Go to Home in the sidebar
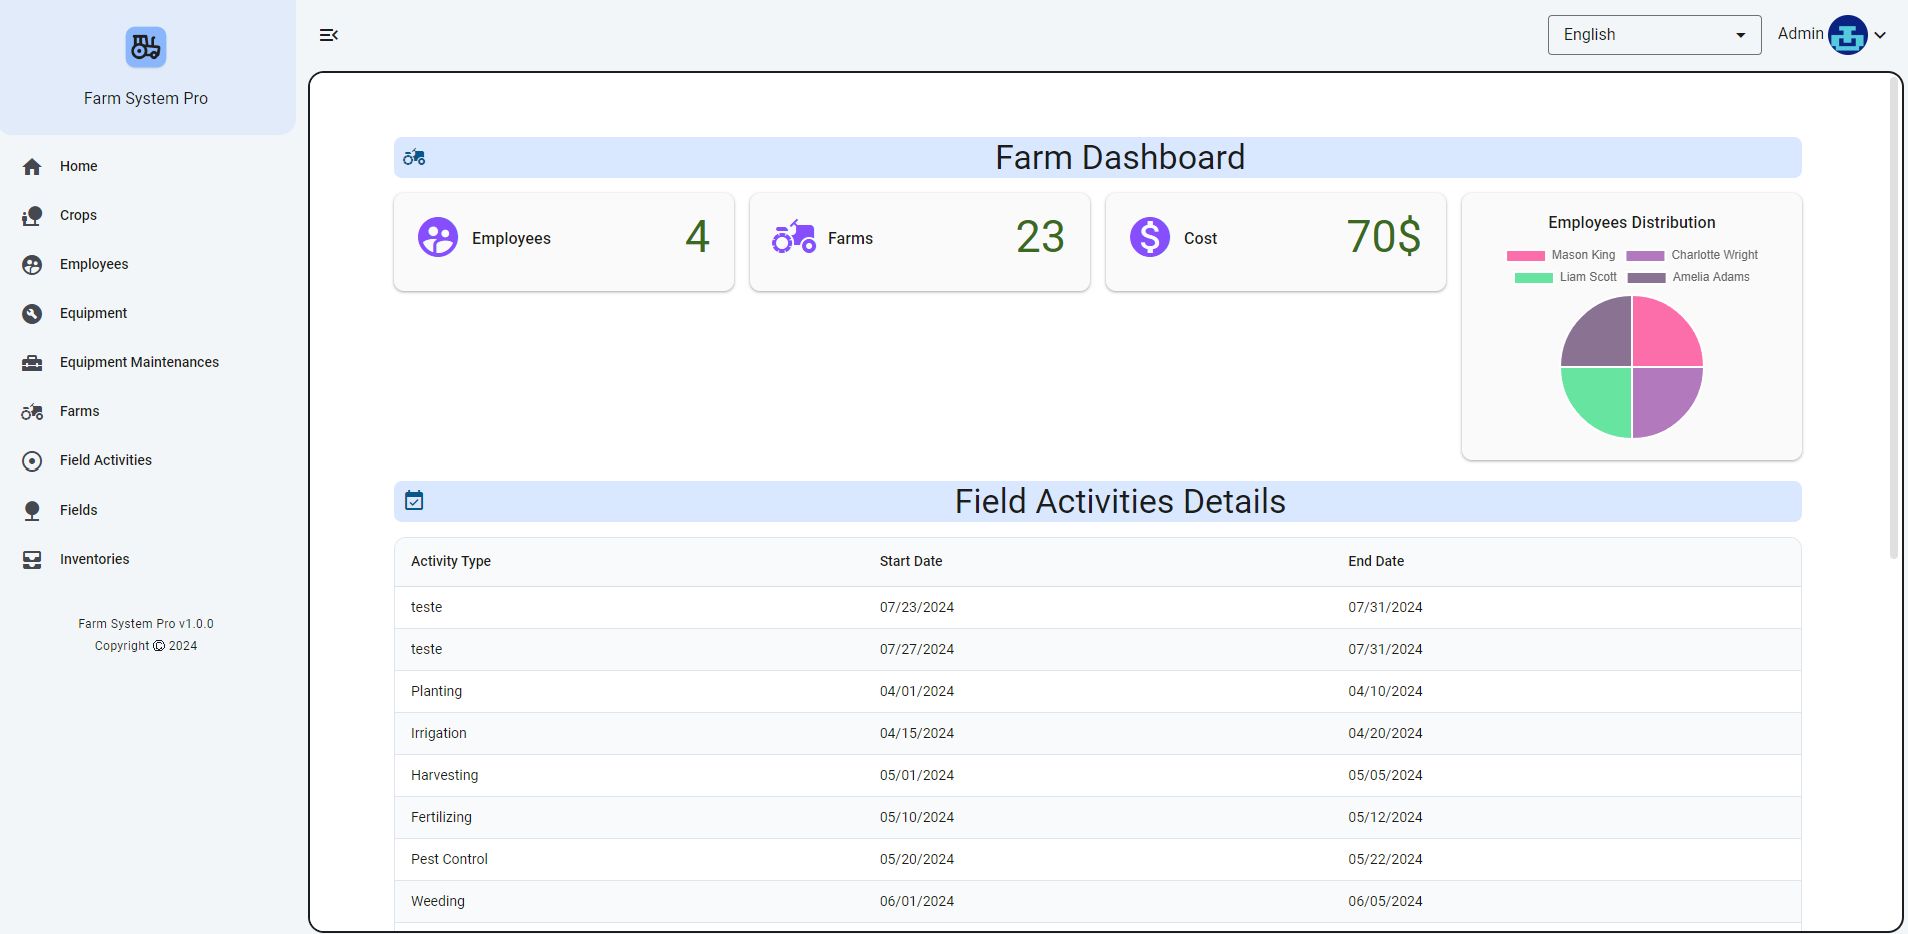The height and width of the screenshot is (934, 1908). coord(78,166)
